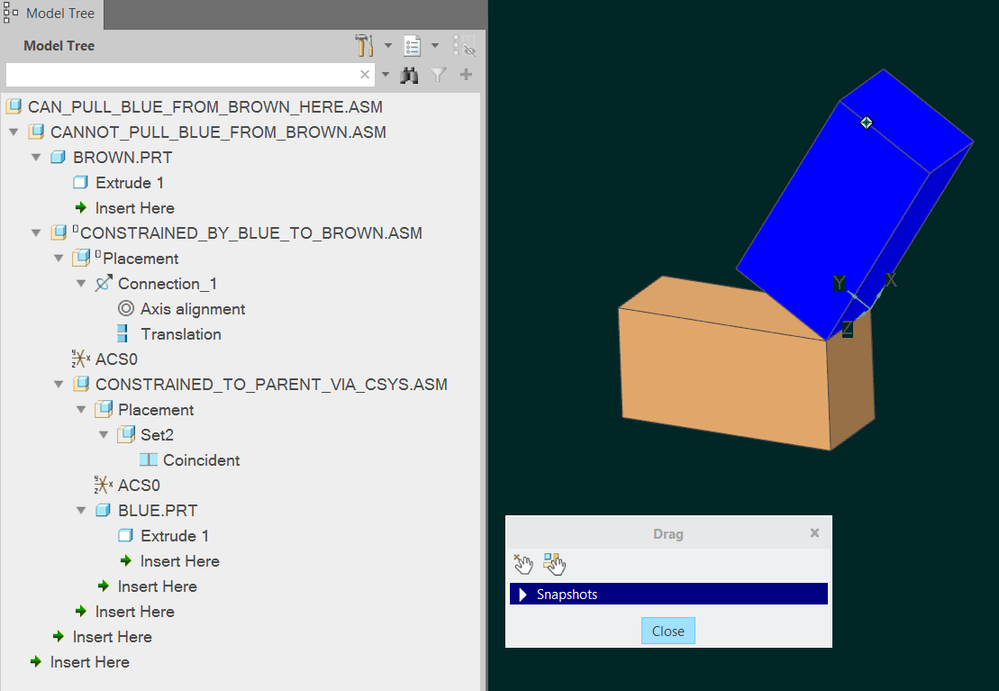Viewport: 999px width, 691px height.
Task: Click CONSTRAINED_BY_BLUE_TO_BROWN.ASM assembly icon
Action: 59,233
